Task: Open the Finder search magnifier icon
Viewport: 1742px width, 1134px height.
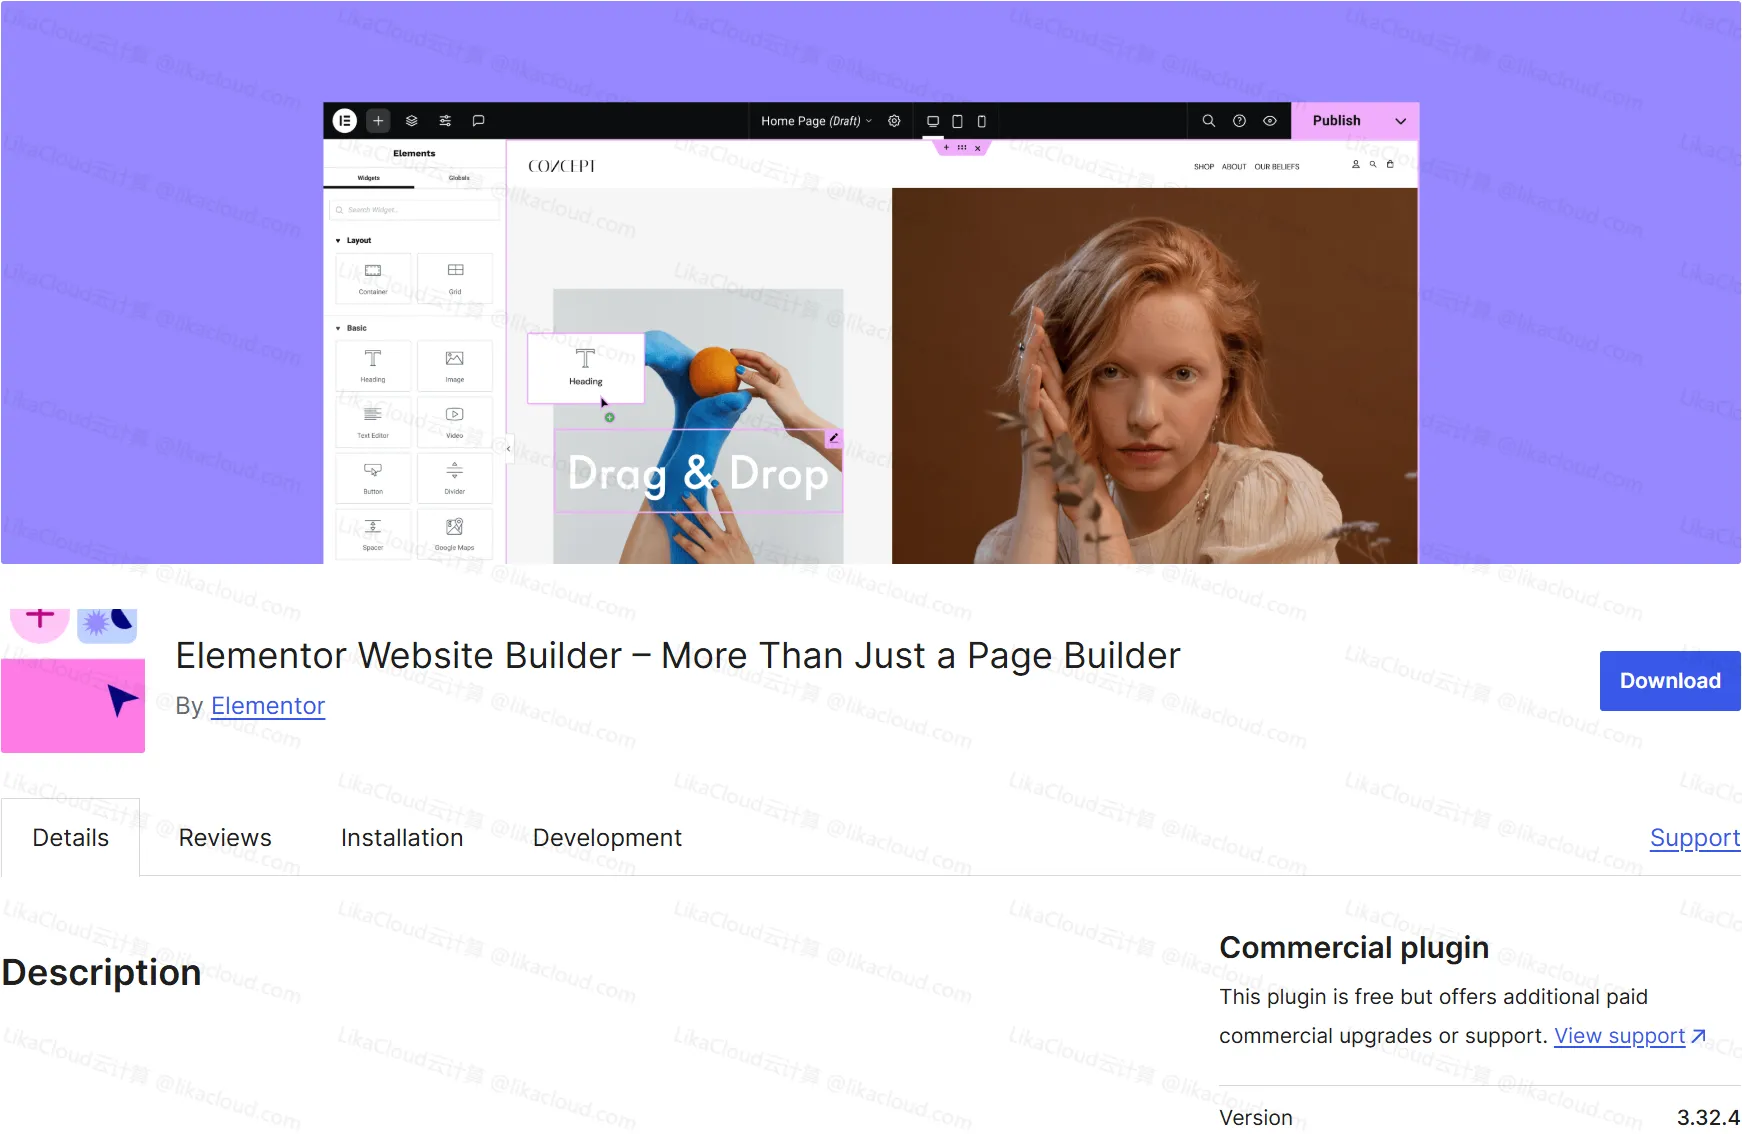Action: coord(1209,120)
